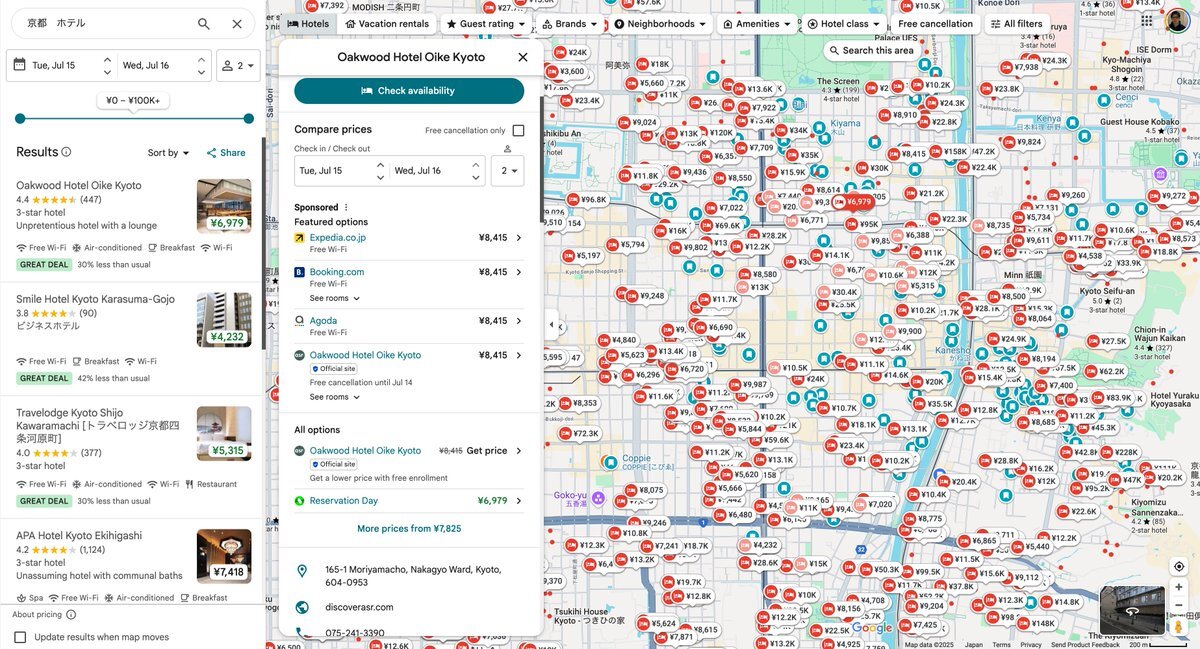1200x649 pixels.
Task: Expand the Hotel class filter
Action: (x=844, y=24)
